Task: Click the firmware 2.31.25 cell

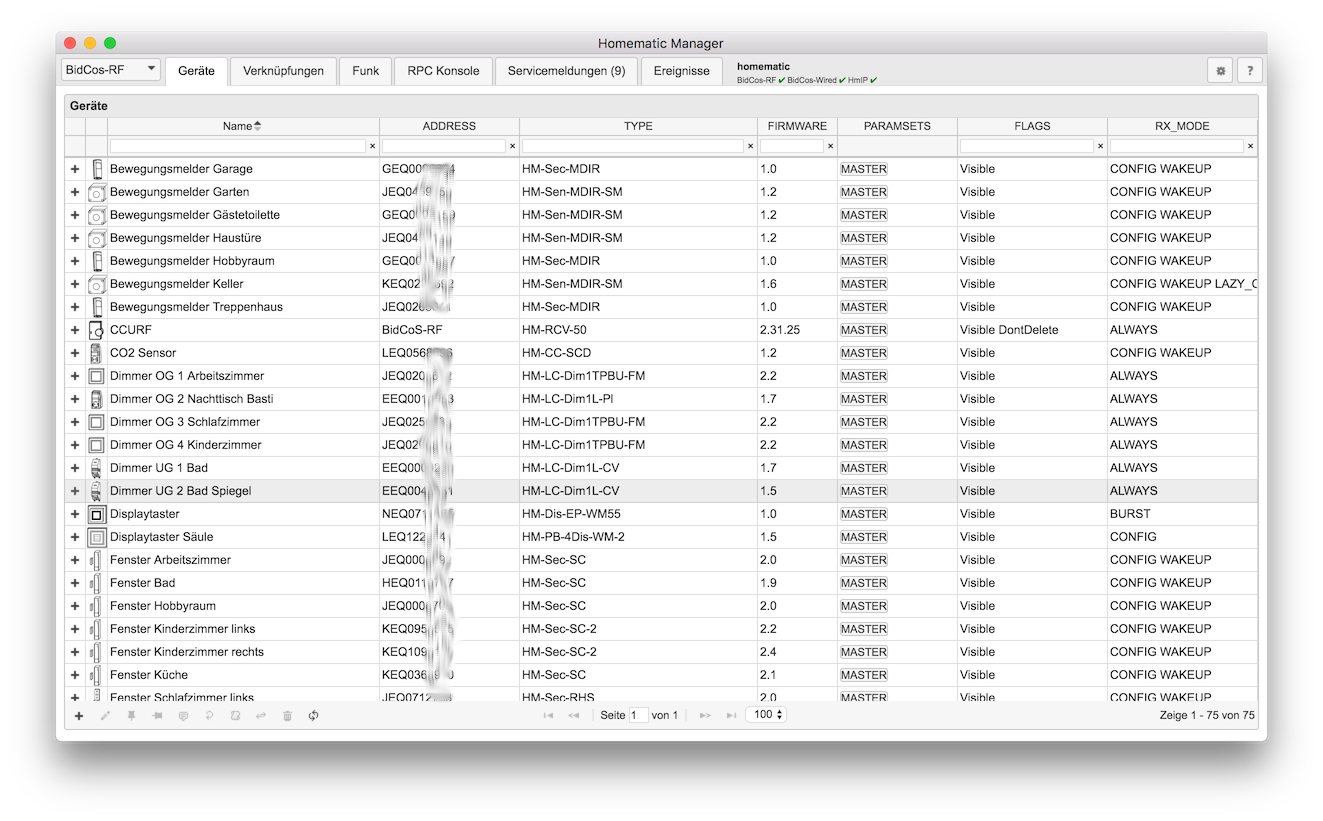Action: [797, 330]
